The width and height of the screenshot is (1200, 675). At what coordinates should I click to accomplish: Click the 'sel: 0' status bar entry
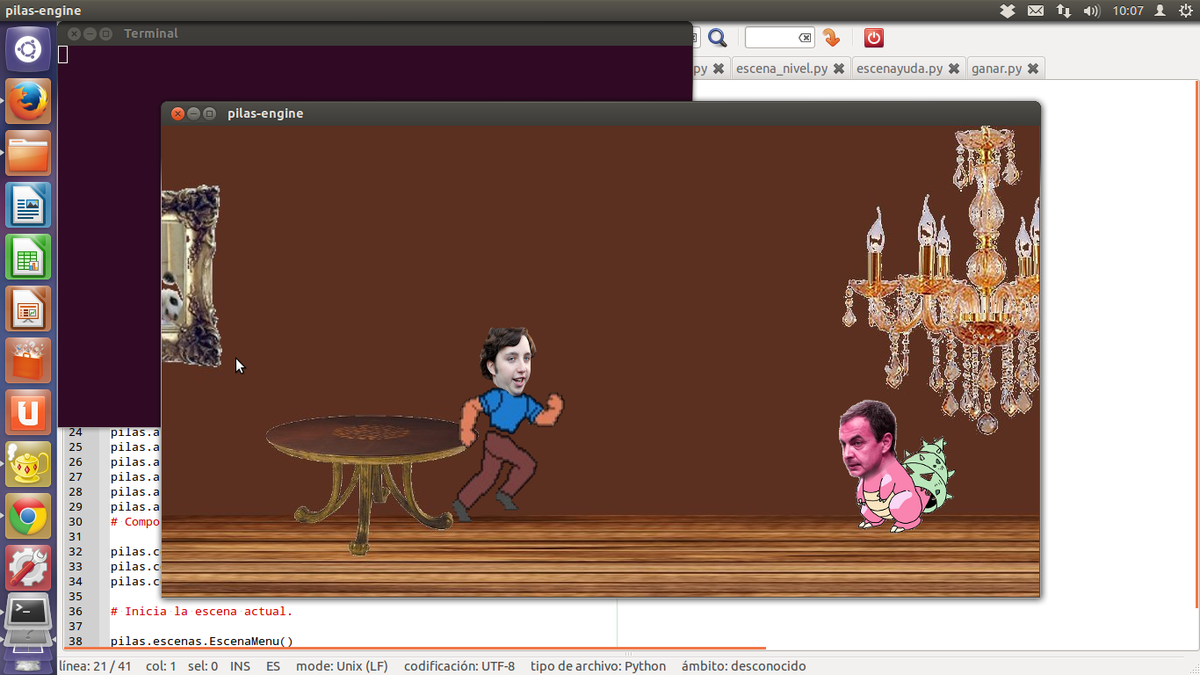coord(203,666)
